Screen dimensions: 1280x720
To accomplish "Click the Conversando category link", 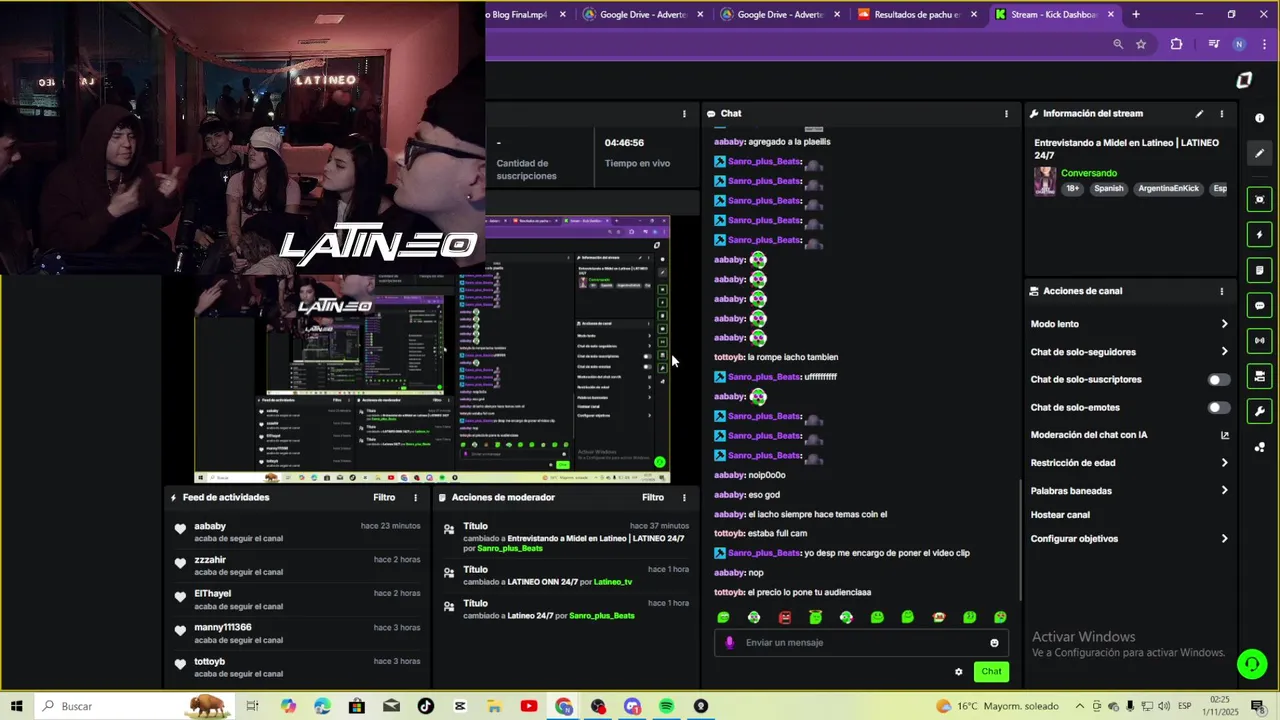I will (x=1088, y=174).
